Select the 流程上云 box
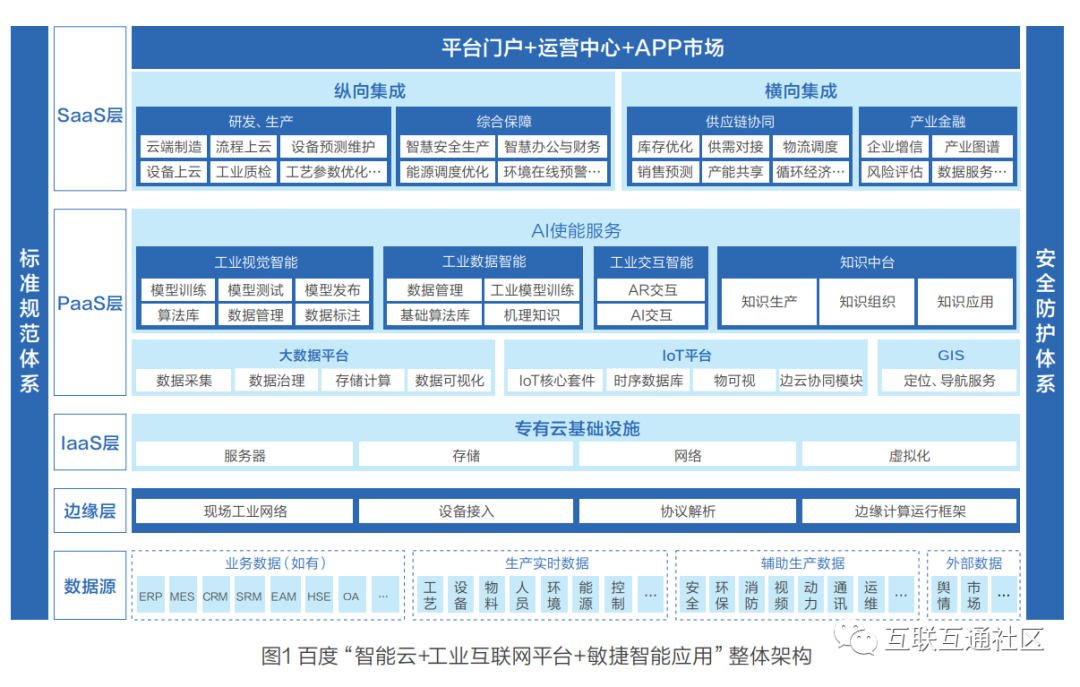The width and height of the screenshot is (1080, 687). [x=243, y=147]
